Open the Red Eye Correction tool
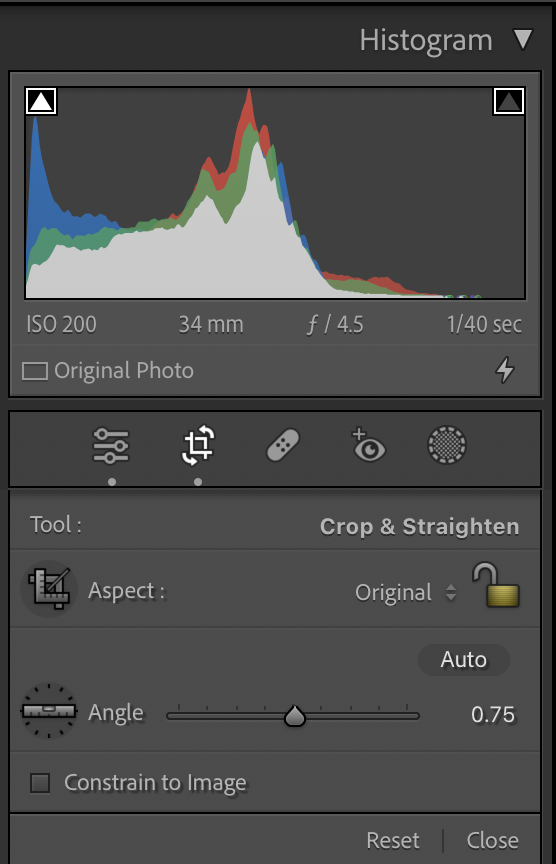Viewport: 556px width, 864px height. (368, 445)
